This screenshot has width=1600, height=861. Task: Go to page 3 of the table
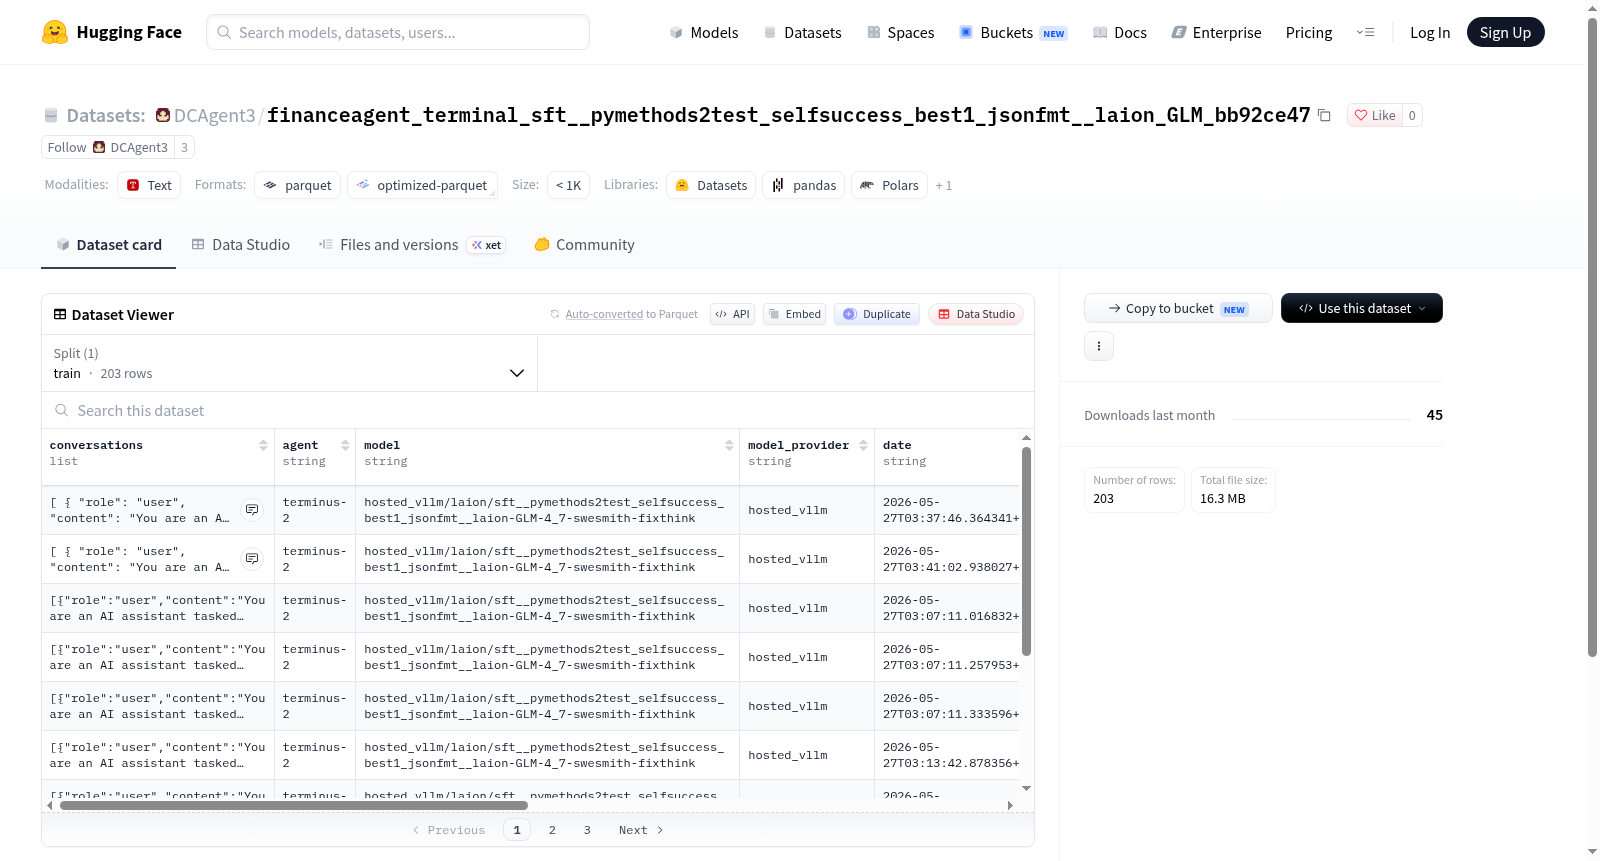point(587,830)
